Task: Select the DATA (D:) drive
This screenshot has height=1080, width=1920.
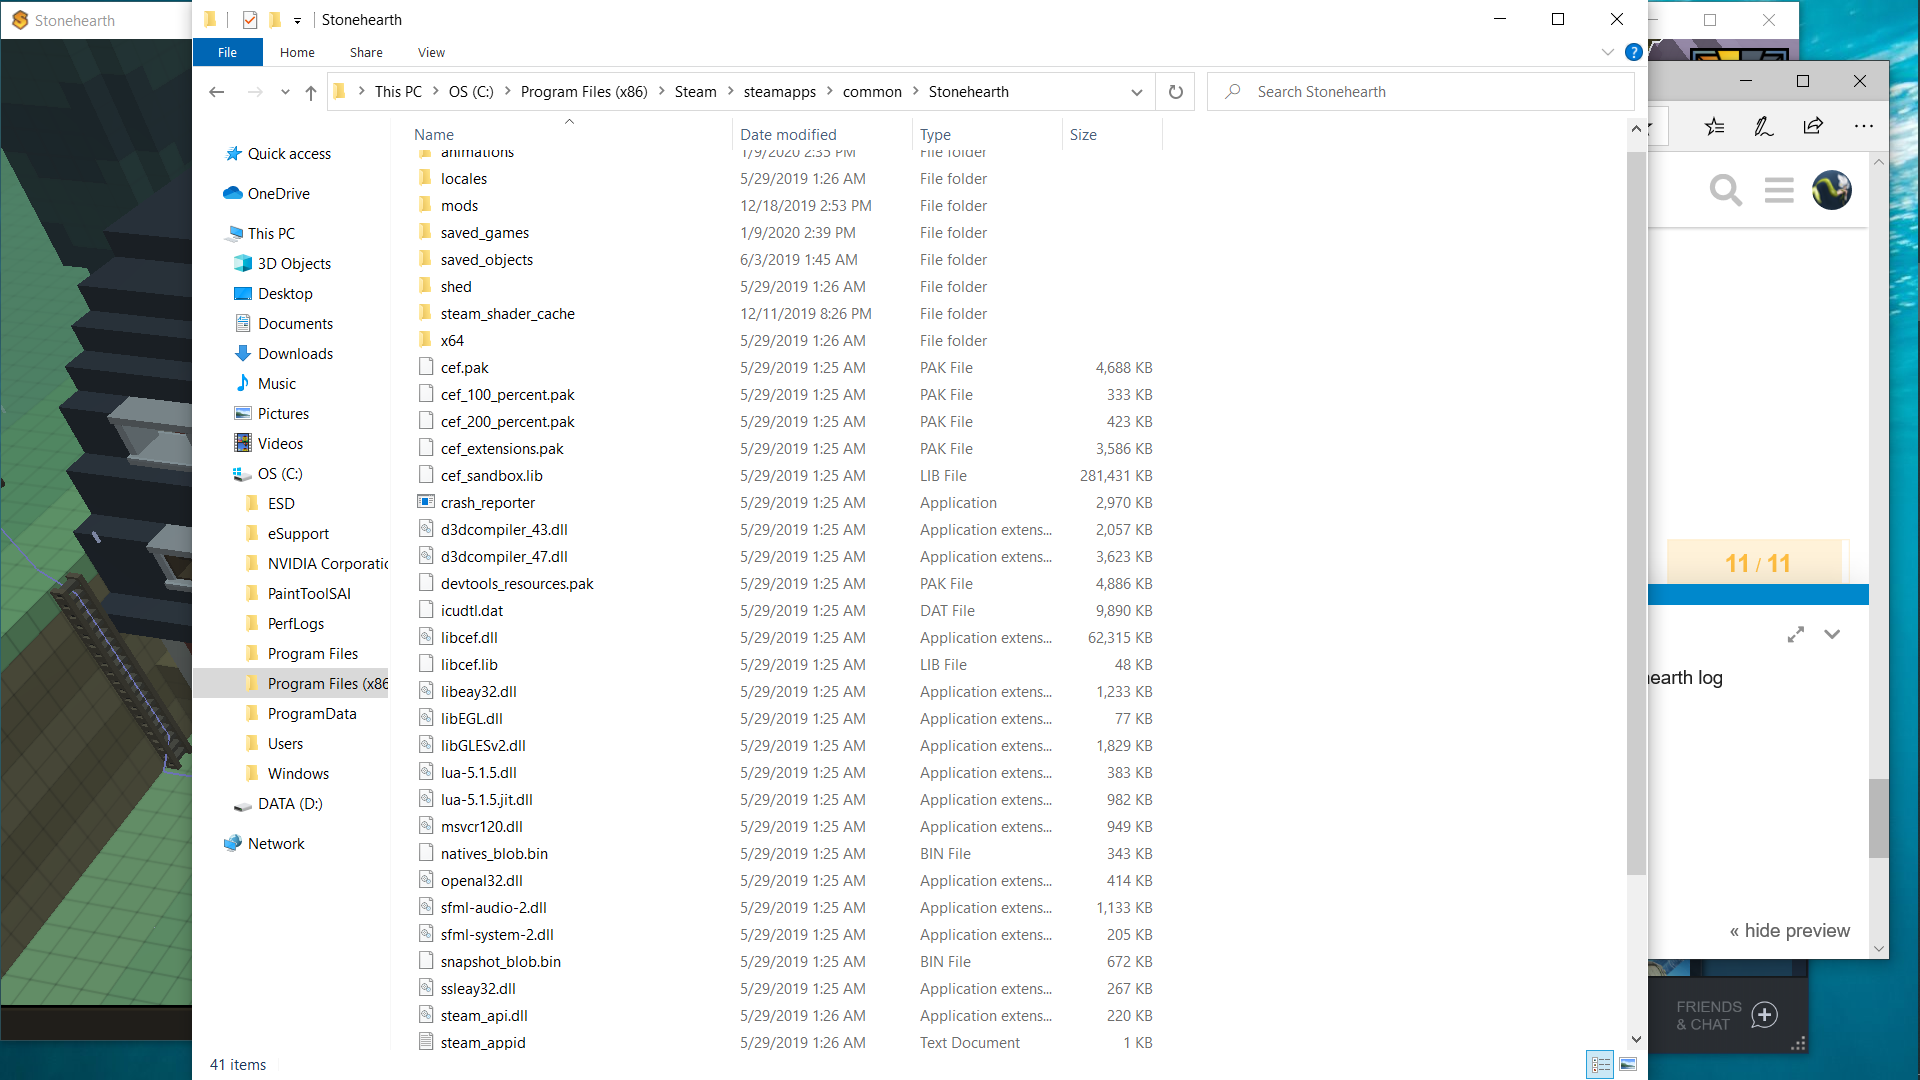Action: [290, 804]
